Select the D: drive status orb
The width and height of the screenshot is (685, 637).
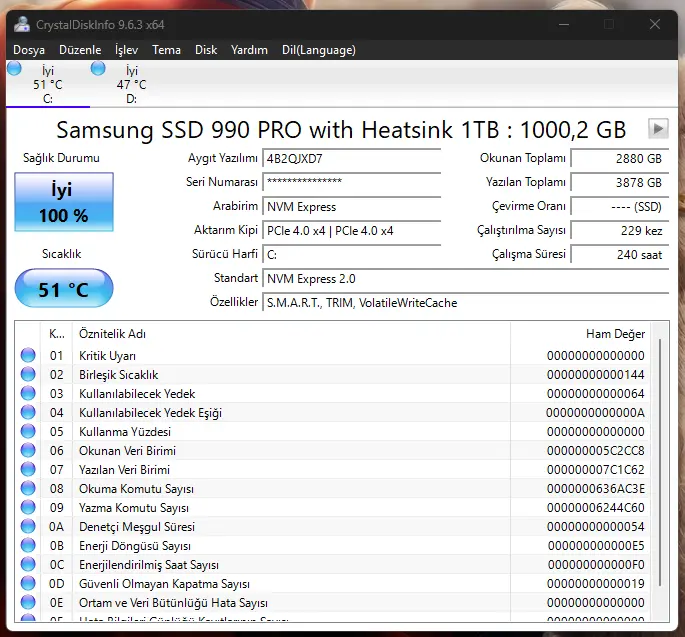98,69
